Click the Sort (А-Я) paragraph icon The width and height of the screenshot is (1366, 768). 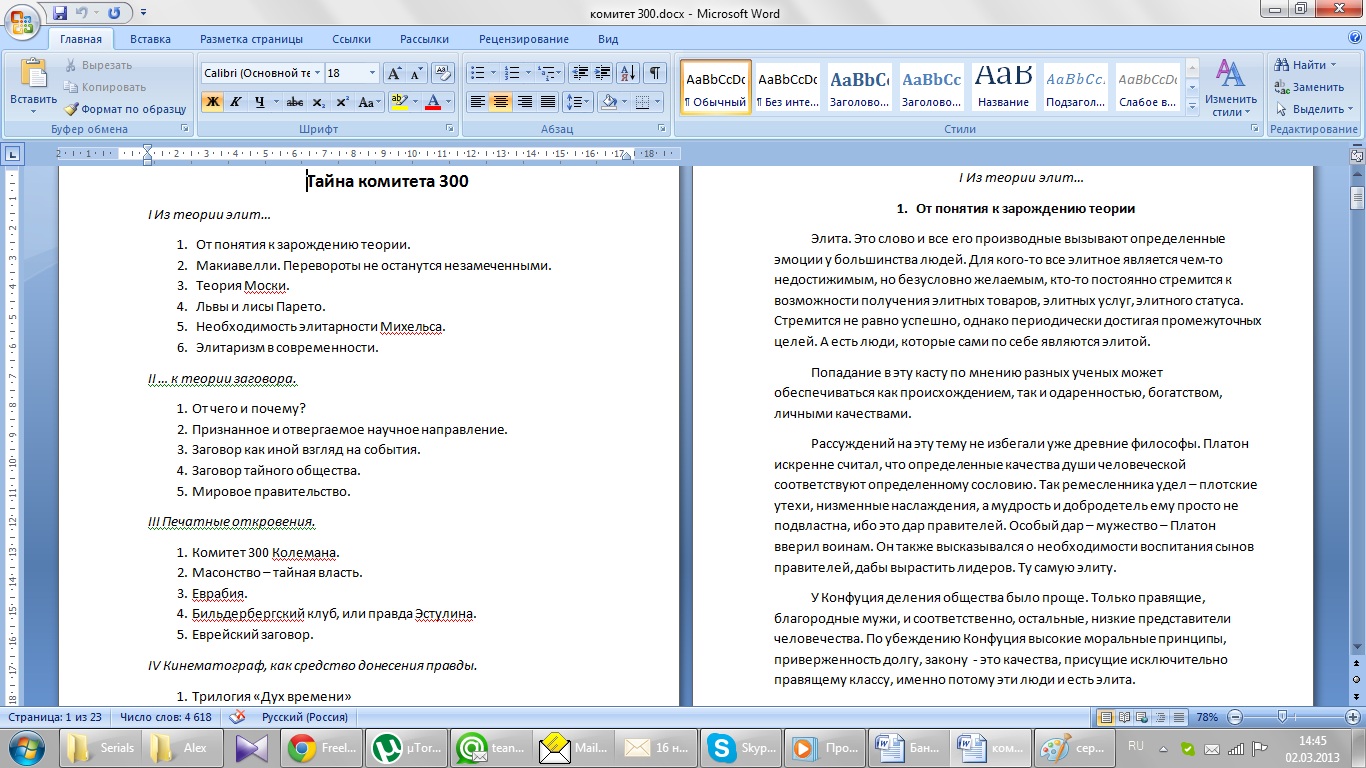[628, 73]
